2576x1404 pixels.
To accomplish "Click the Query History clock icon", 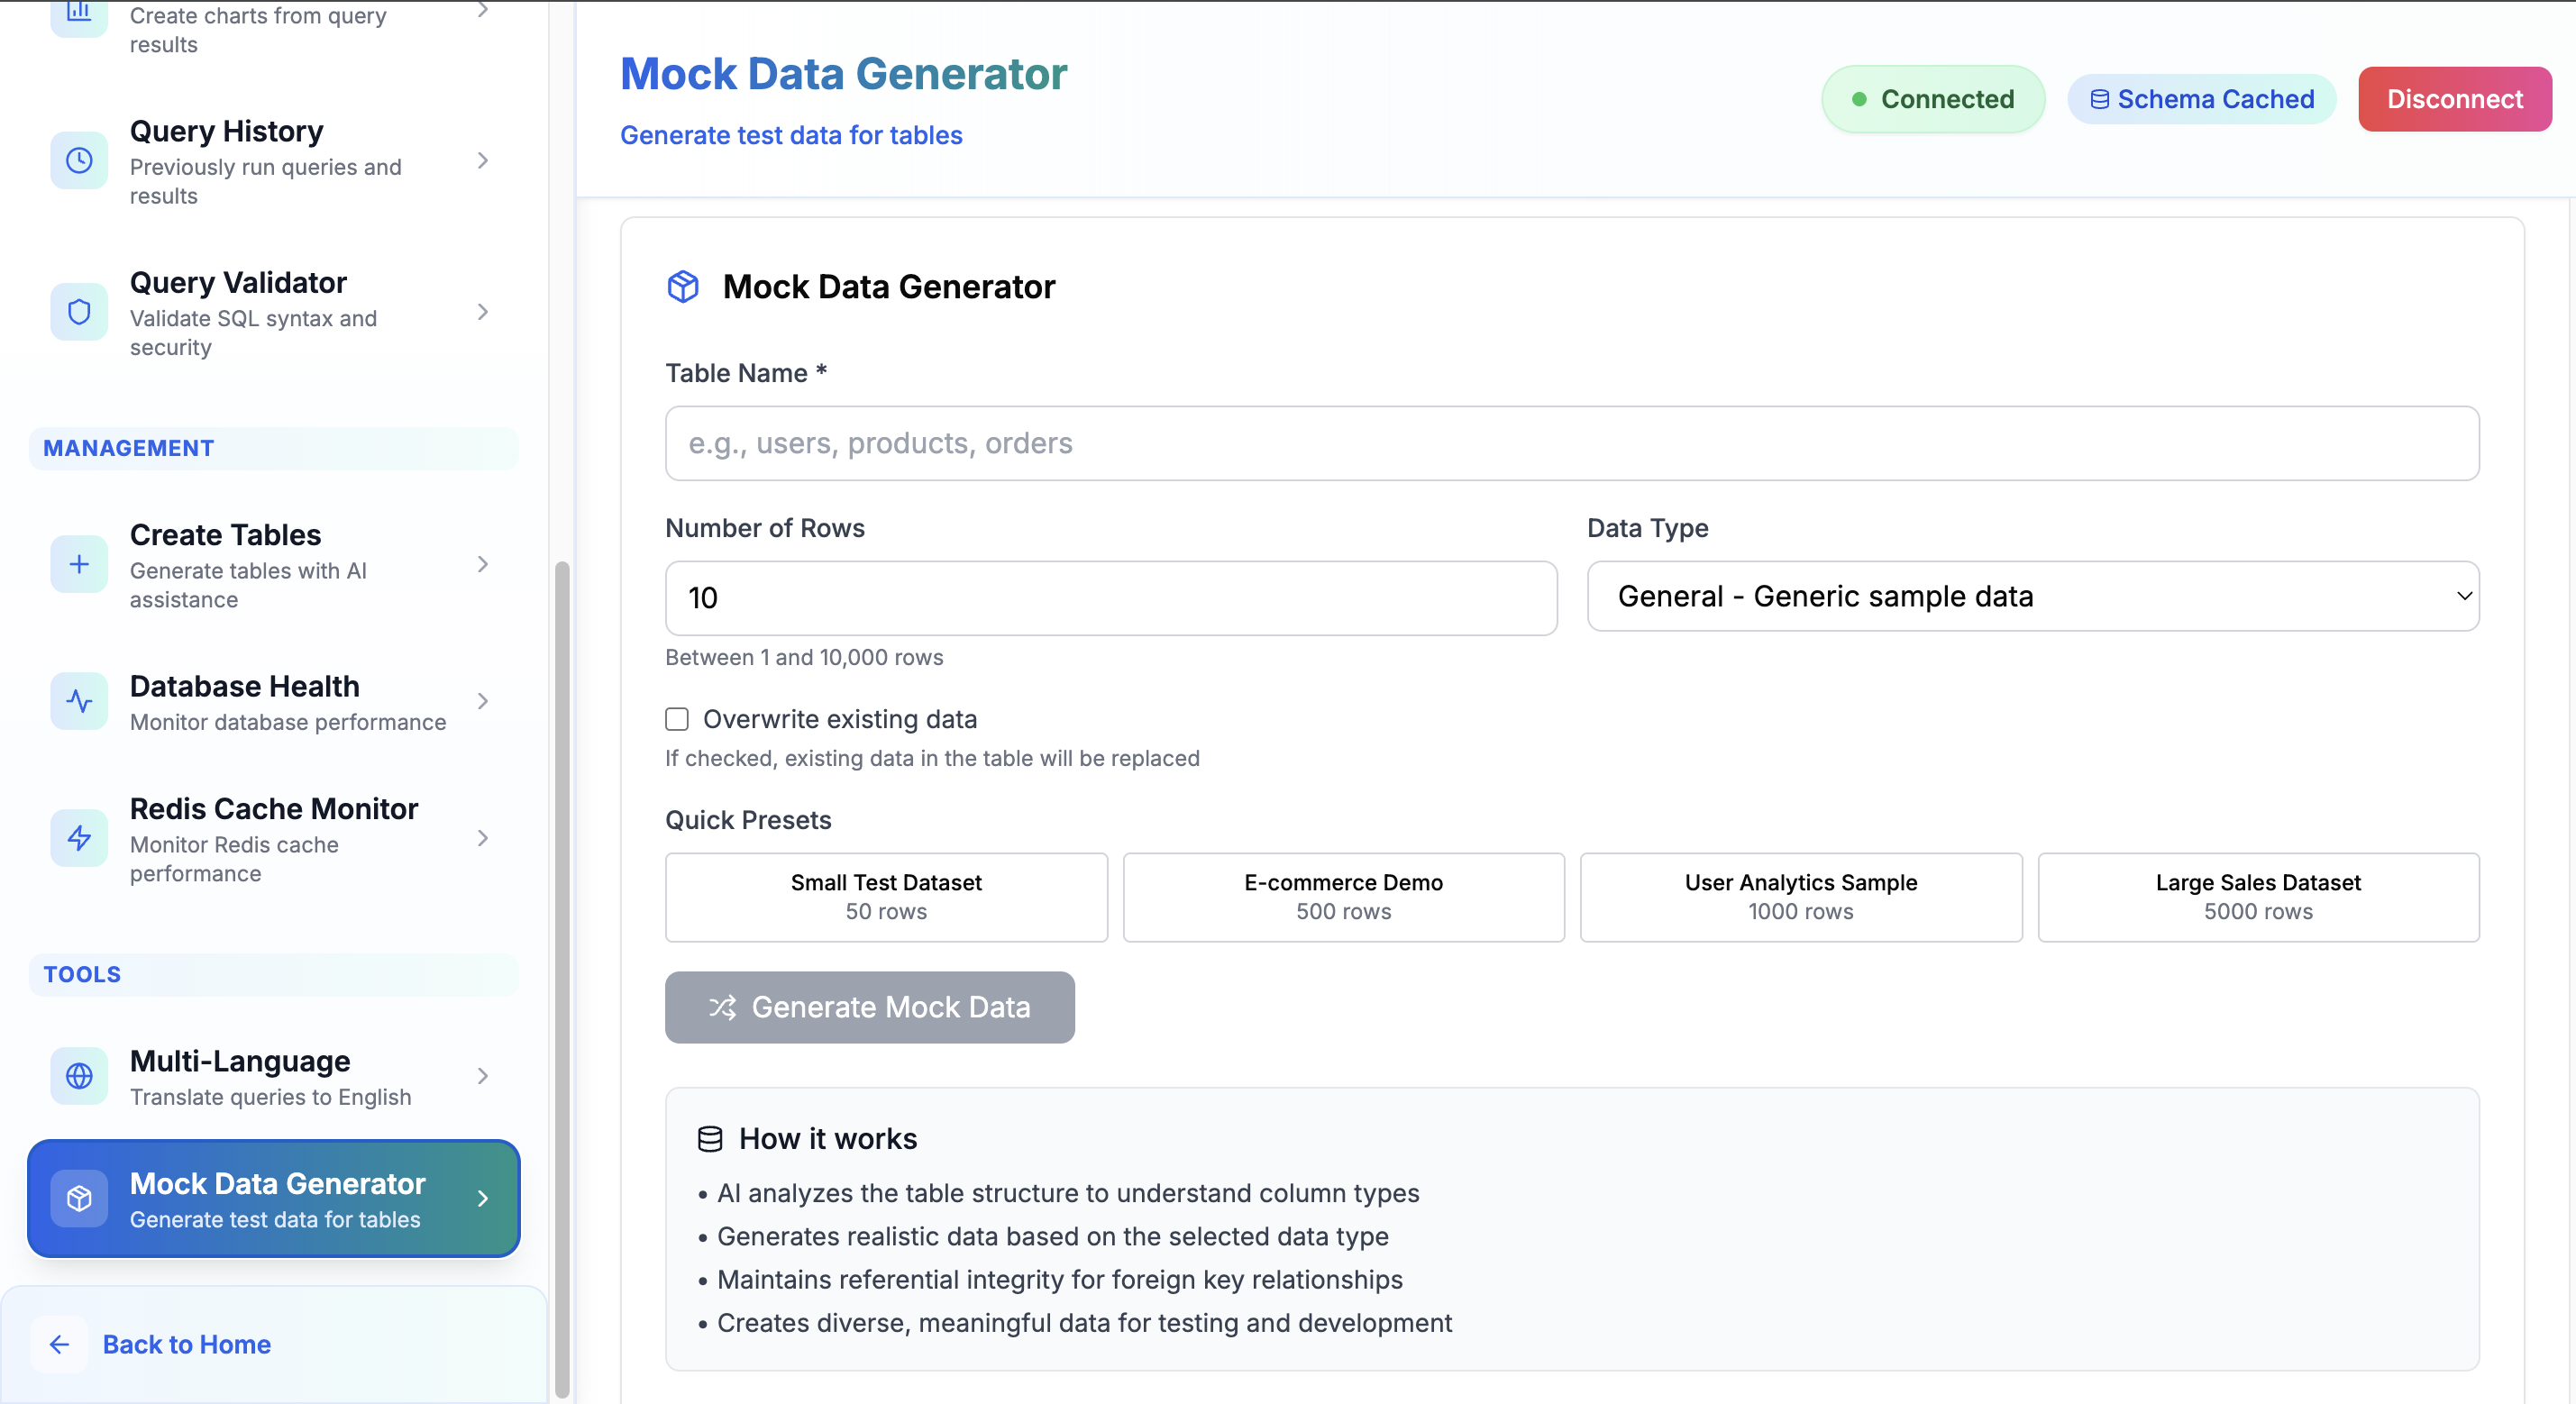I will 79,161.
